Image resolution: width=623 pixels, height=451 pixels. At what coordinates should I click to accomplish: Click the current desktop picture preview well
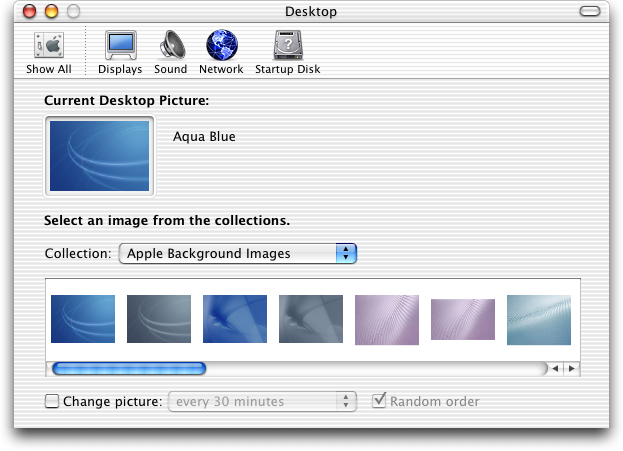click(x=99, y=156)
